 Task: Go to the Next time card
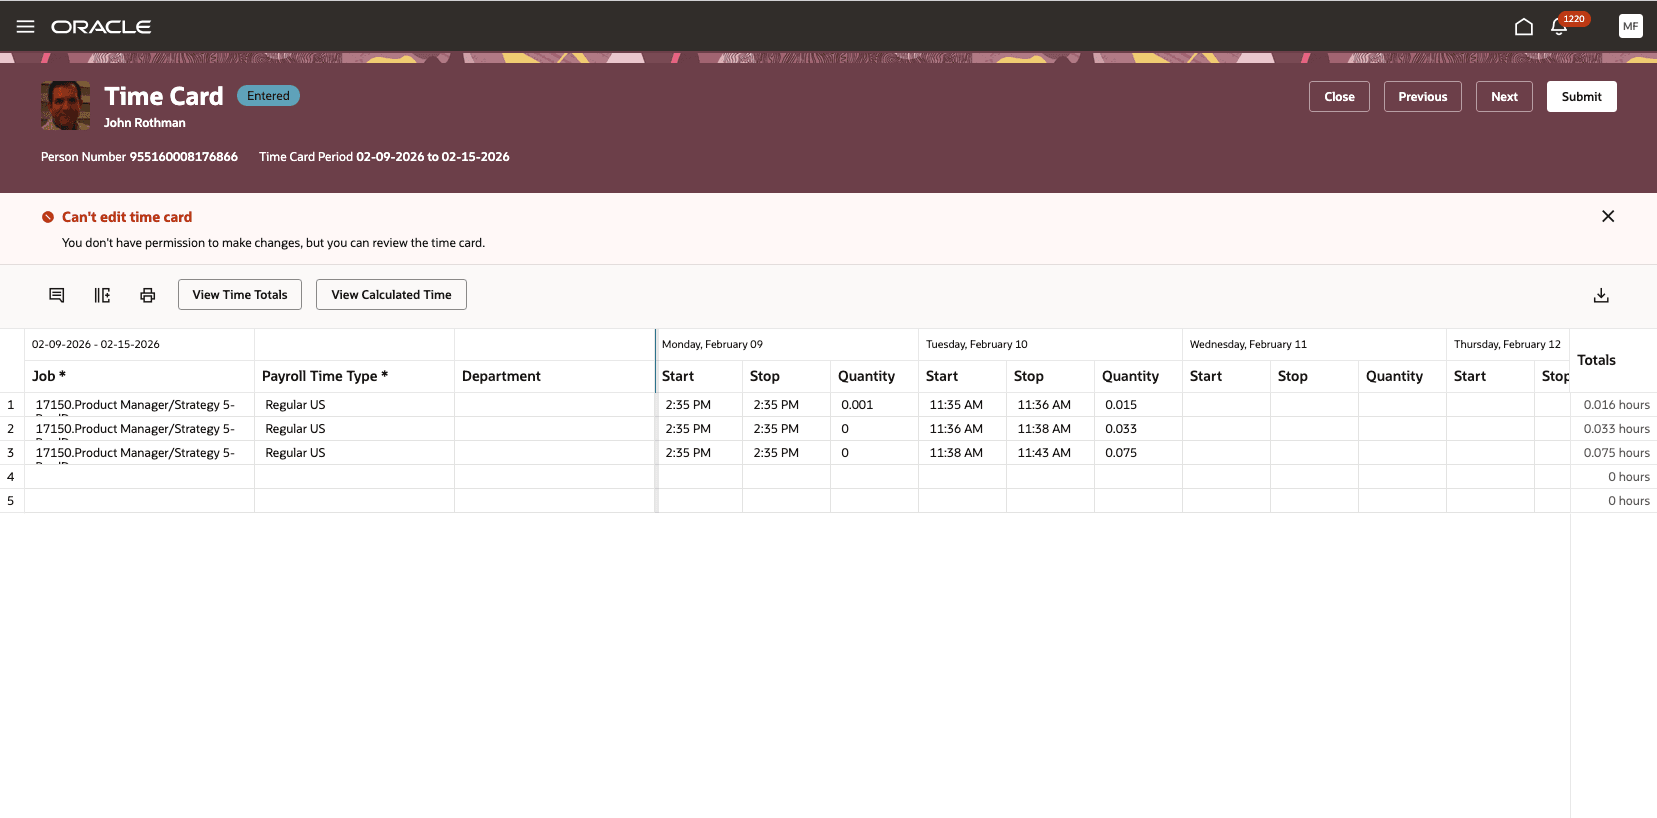coord(1504,97)
